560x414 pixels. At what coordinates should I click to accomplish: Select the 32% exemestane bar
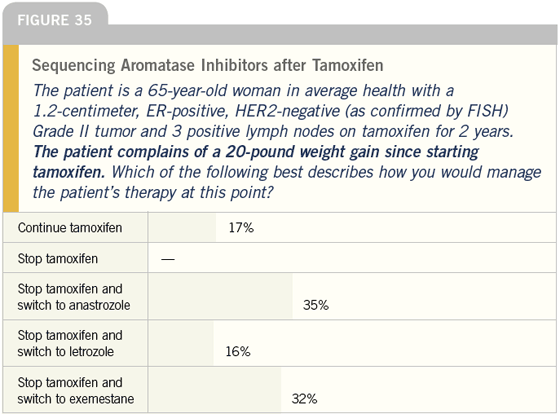point(215,390)
